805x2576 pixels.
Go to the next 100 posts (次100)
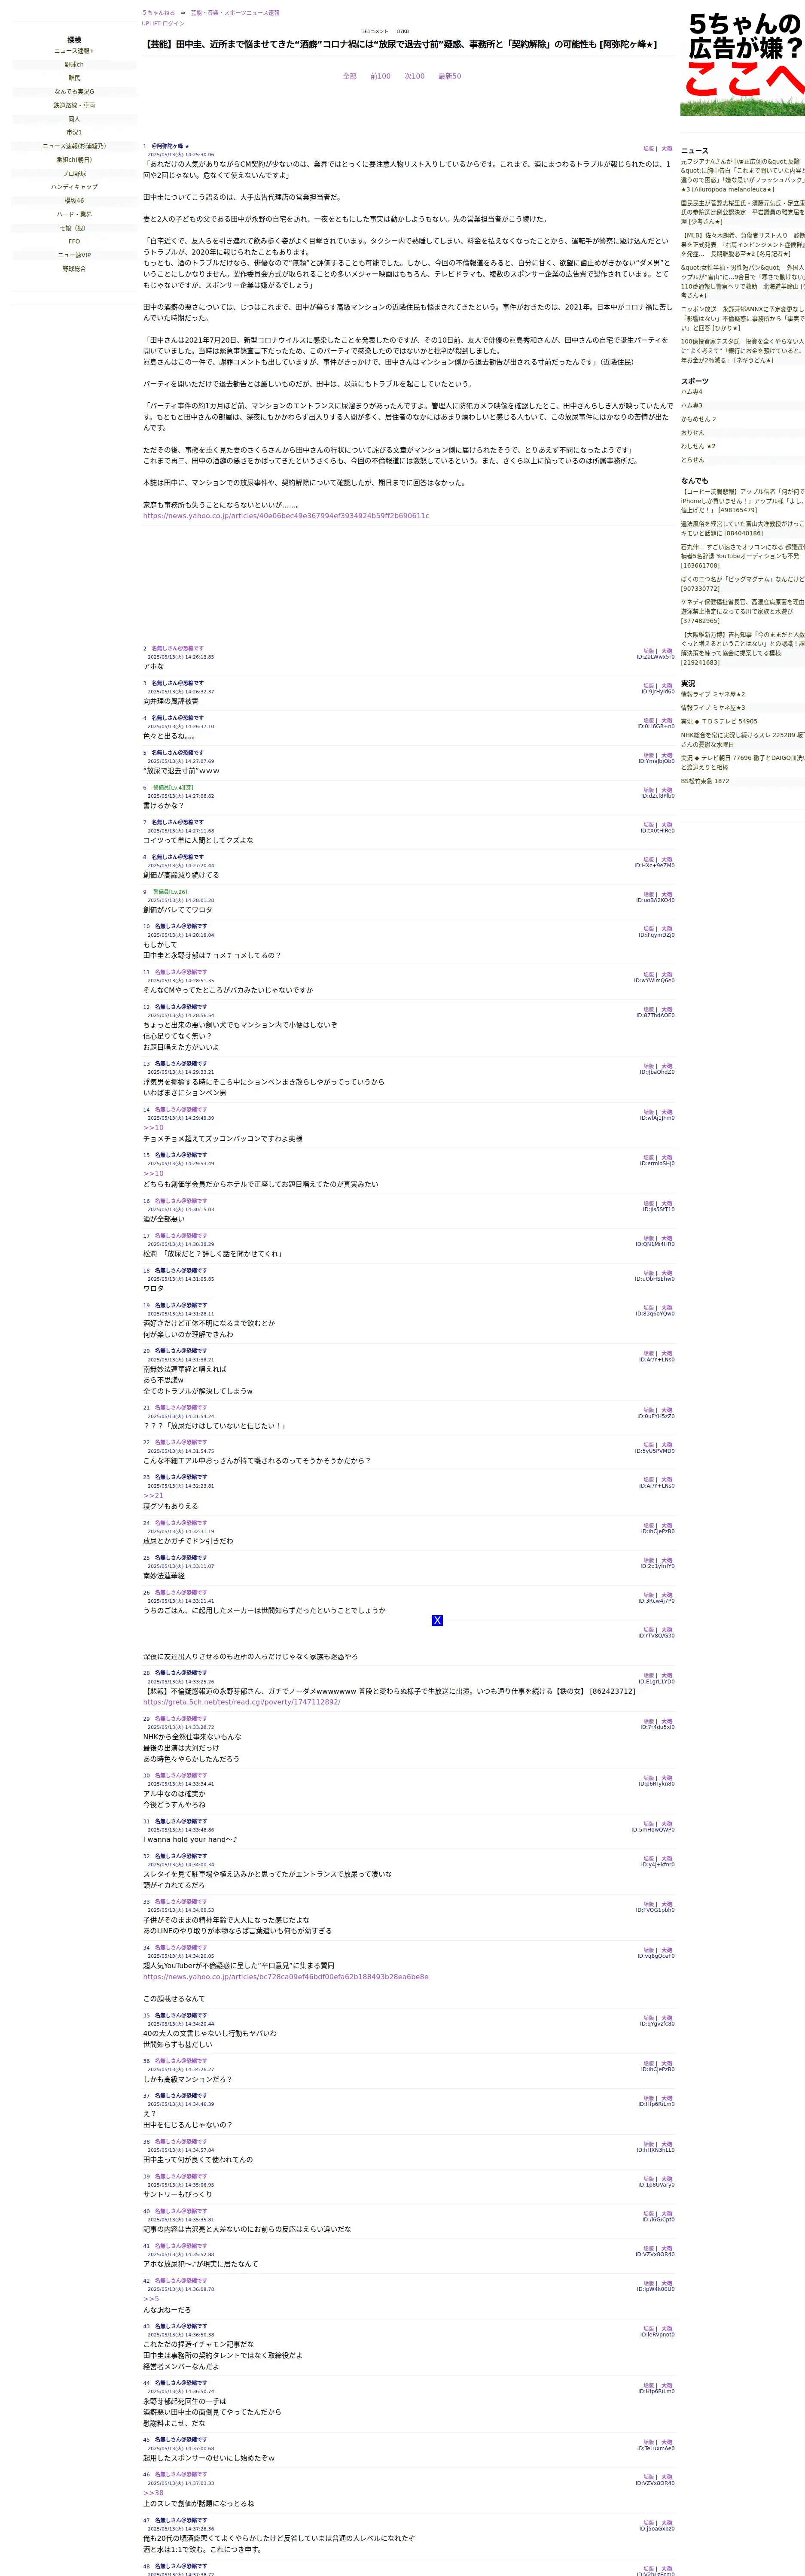(x=414, y=76)
